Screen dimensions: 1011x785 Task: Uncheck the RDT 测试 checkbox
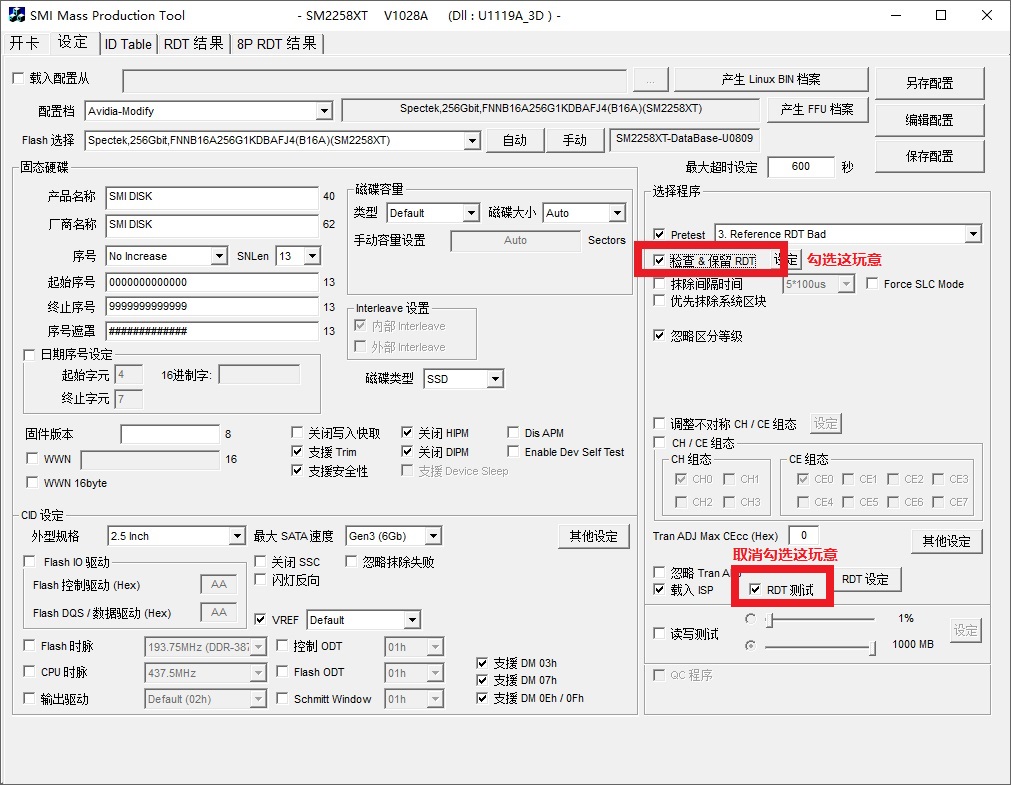(x=756, y=590)
